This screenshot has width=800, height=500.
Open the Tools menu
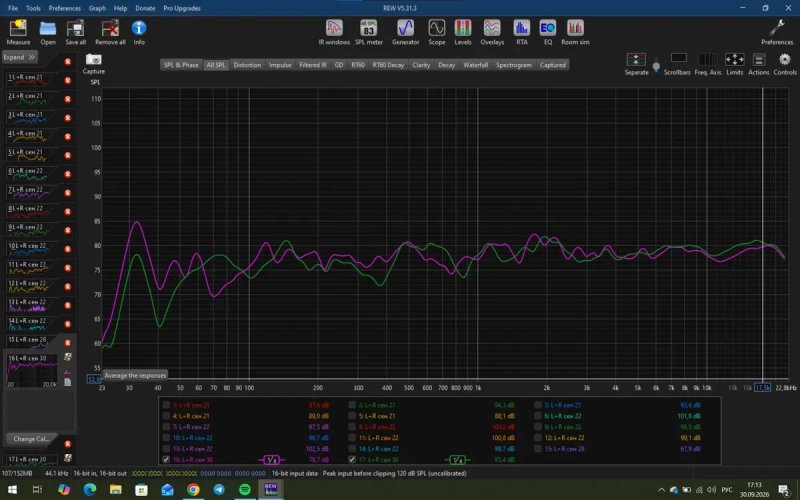pyautogui.click(x=33, y=8)
